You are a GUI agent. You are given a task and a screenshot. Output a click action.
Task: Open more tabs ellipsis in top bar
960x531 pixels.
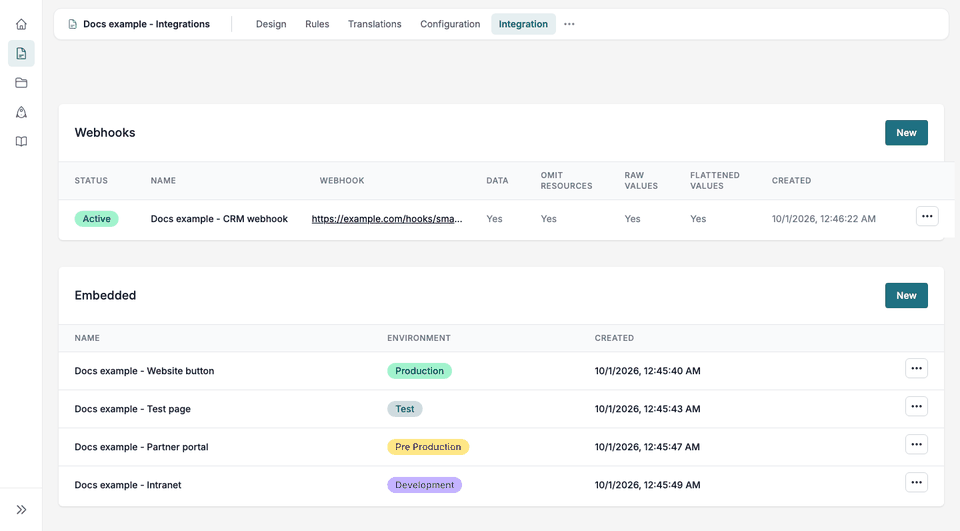coord(569,24)
